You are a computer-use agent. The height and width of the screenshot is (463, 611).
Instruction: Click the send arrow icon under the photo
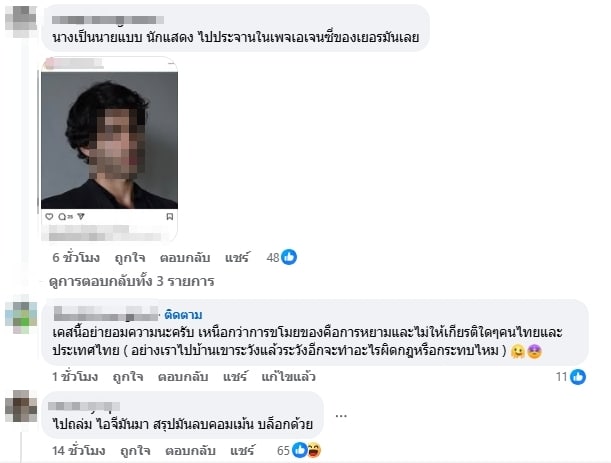point(81,216)
